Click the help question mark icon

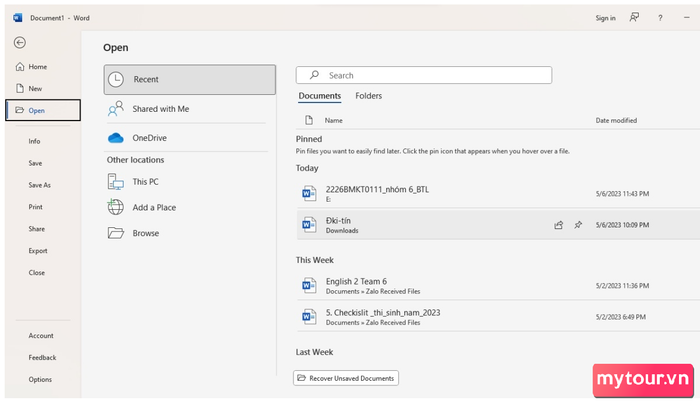pyautogui.click(x=660, y=18)
